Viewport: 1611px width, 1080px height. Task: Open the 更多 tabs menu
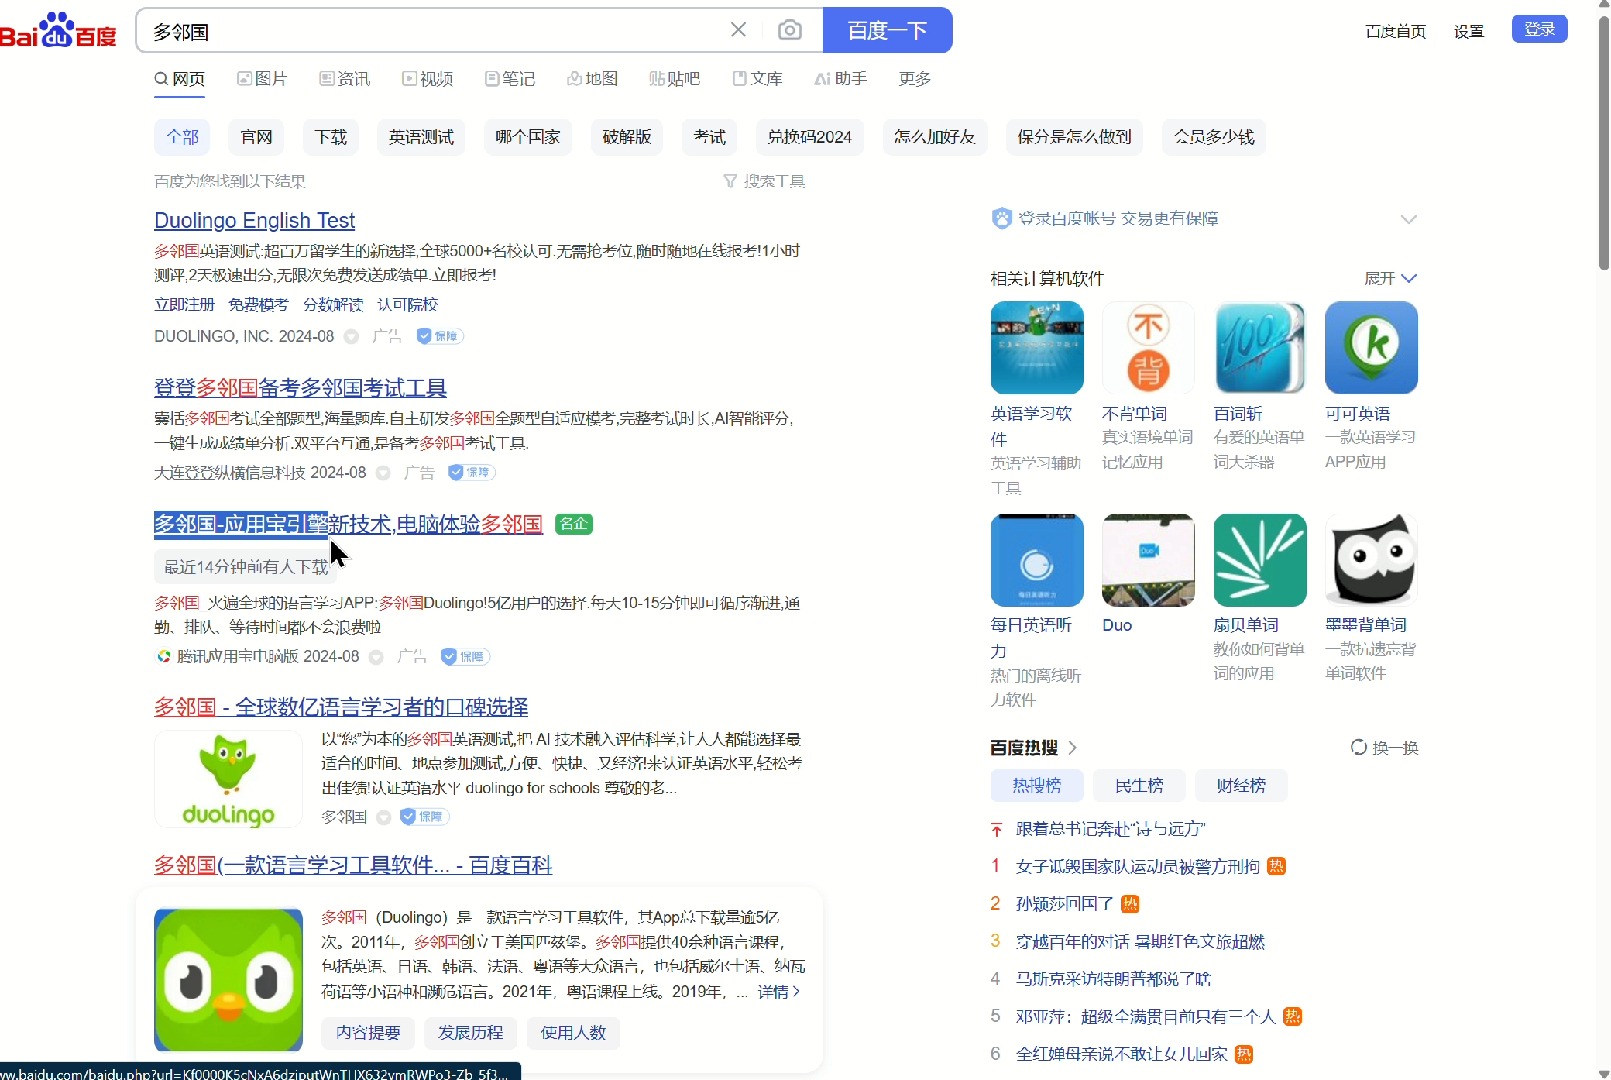click(915, 79)
